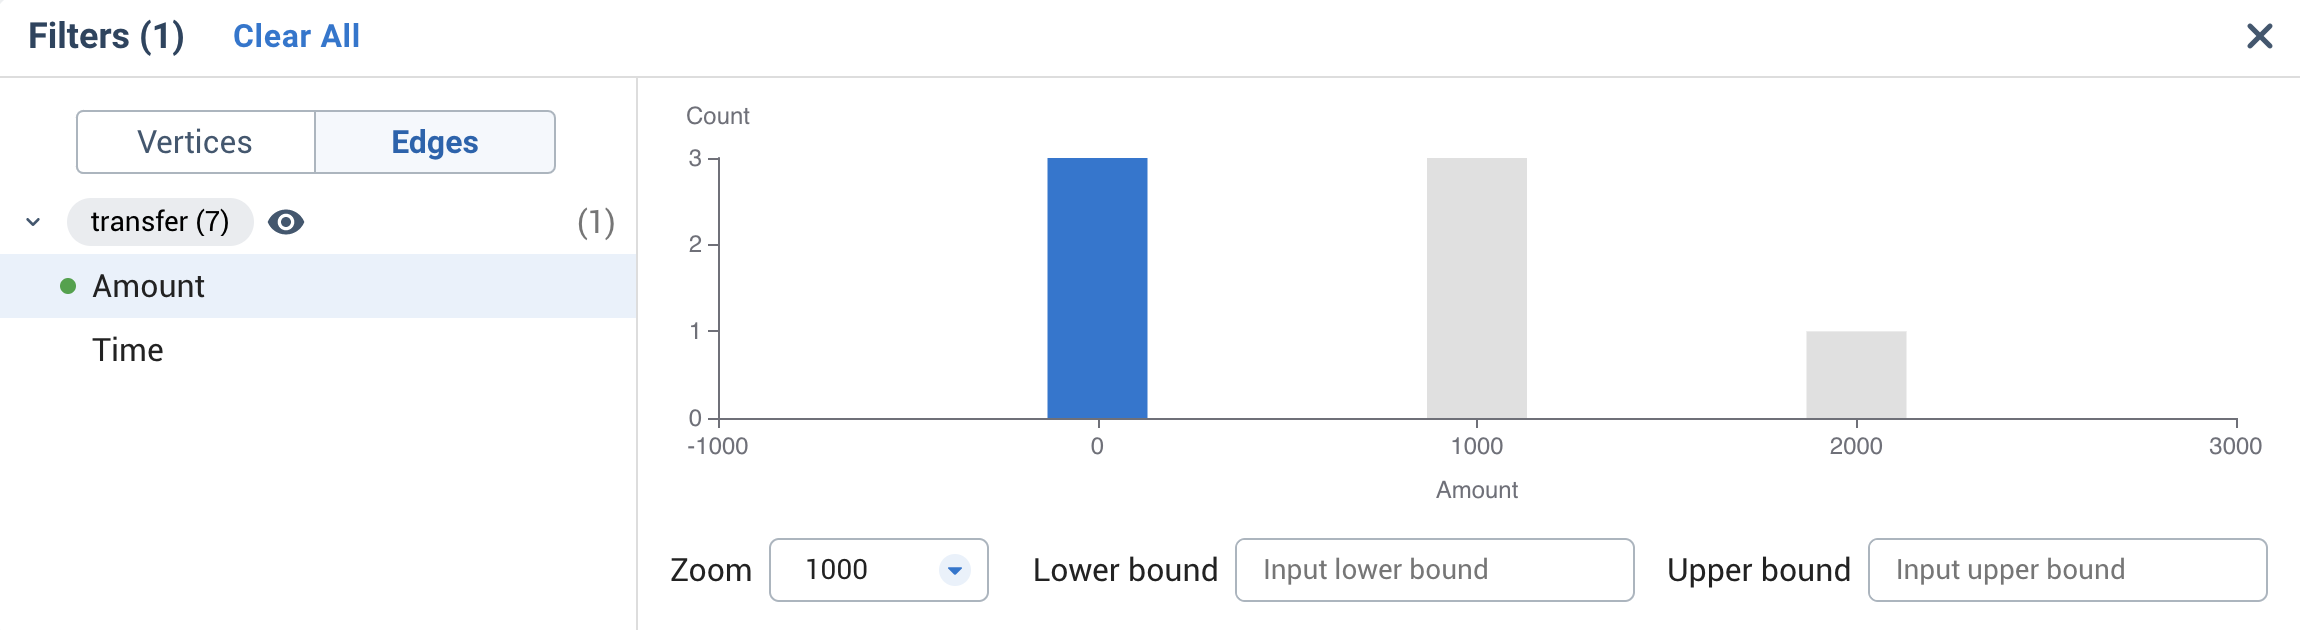Expand the Zoom level selector
Image resolution: width=2300 pixels, height=630 pixels.
coord(878,569)
